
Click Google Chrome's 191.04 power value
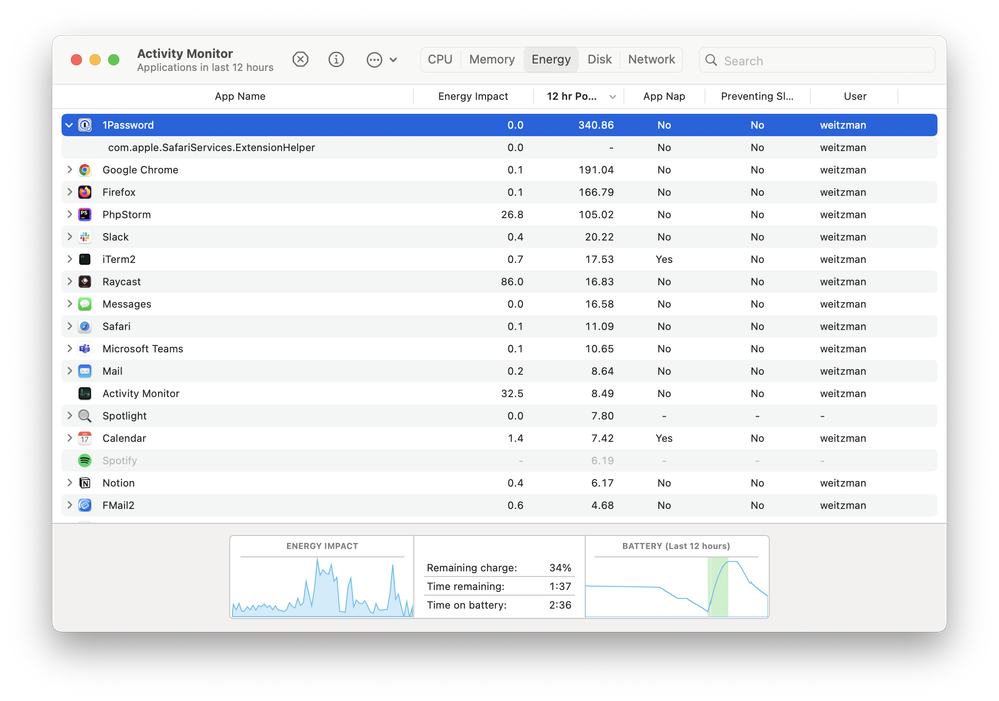click(596, 170)
